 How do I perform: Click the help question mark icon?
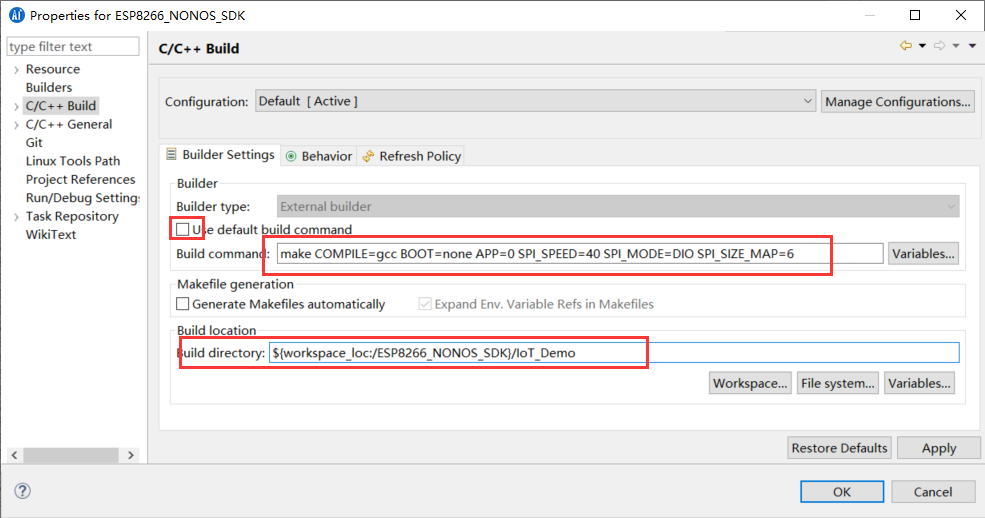click(x=22, y=491)
